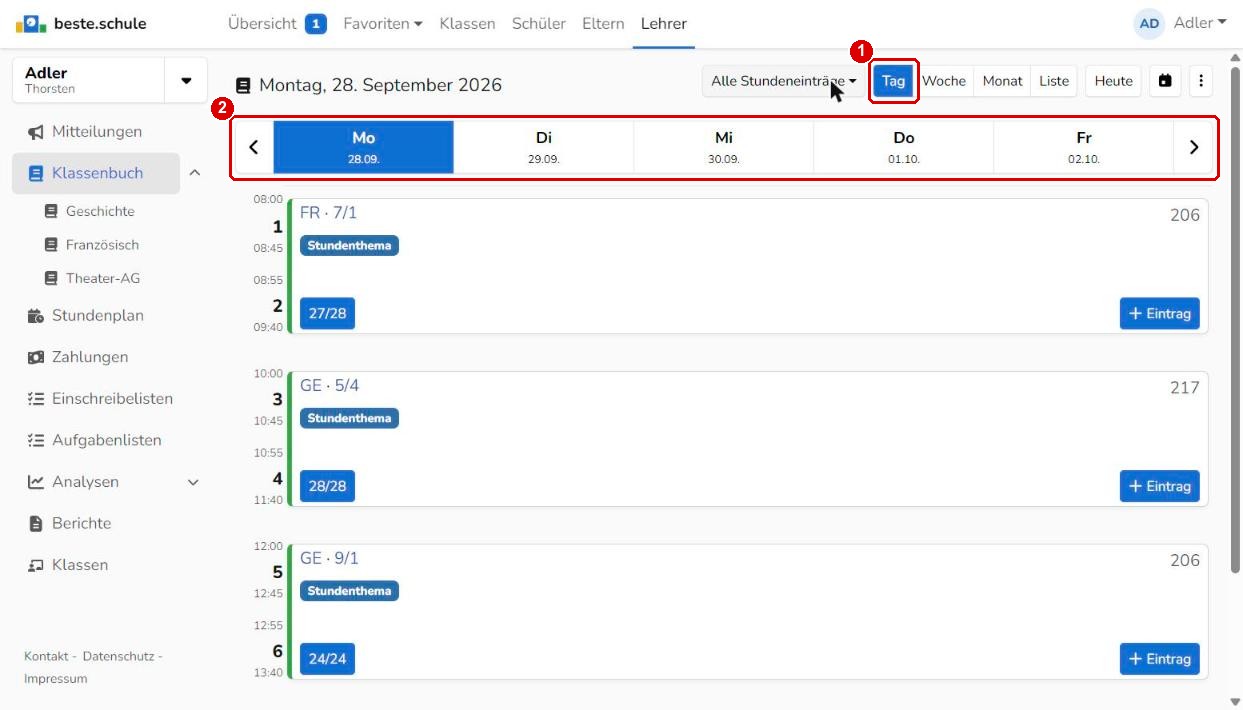The height and width of the screenshot is (710, 1243).
Task: Switch to Monat view
Action: (x=1002, y=81)
